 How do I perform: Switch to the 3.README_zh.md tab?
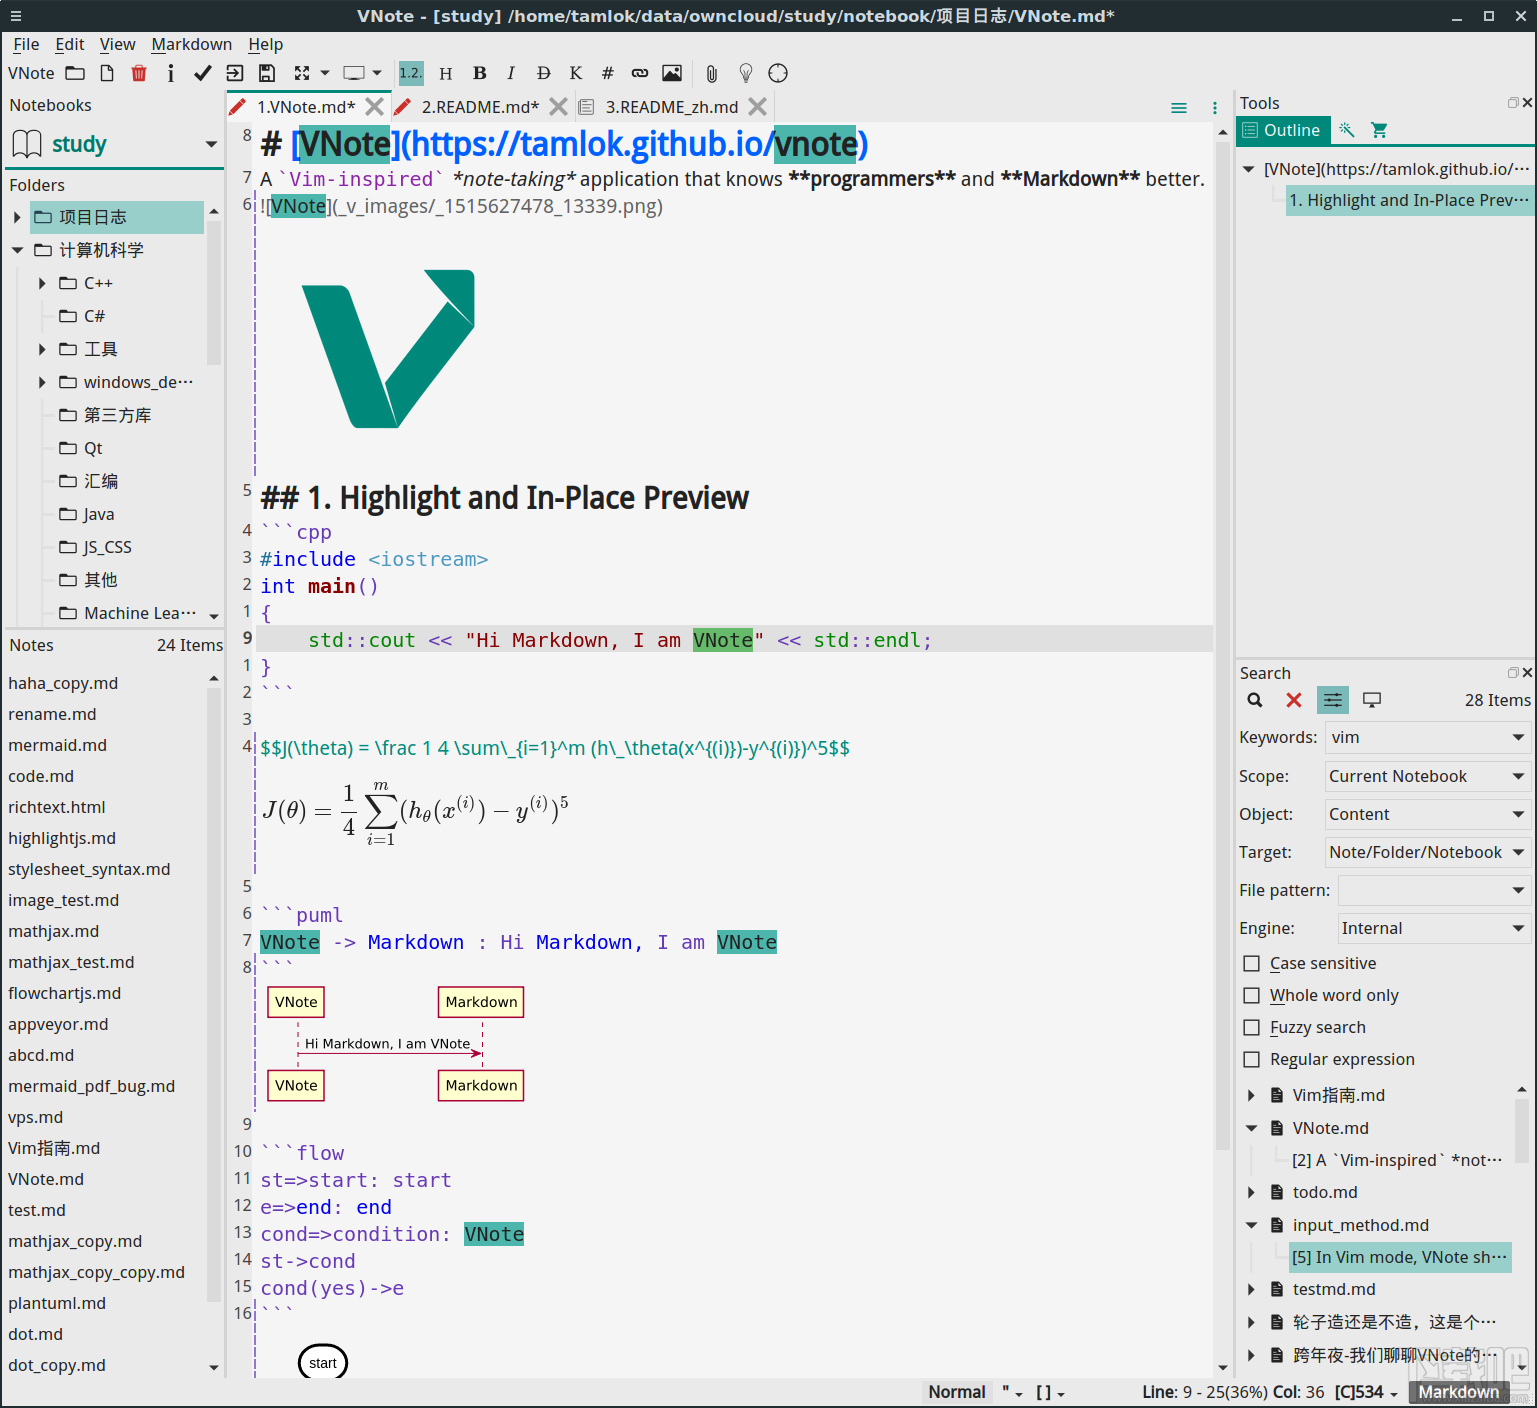(672, 107)
